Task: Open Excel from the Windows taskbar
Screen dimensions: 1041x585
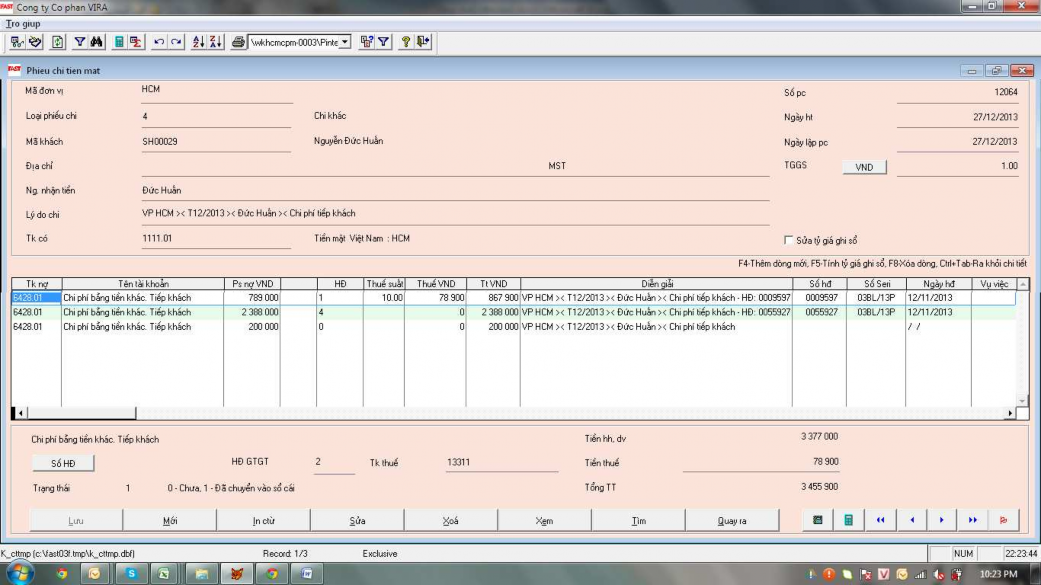Action: 165,574
